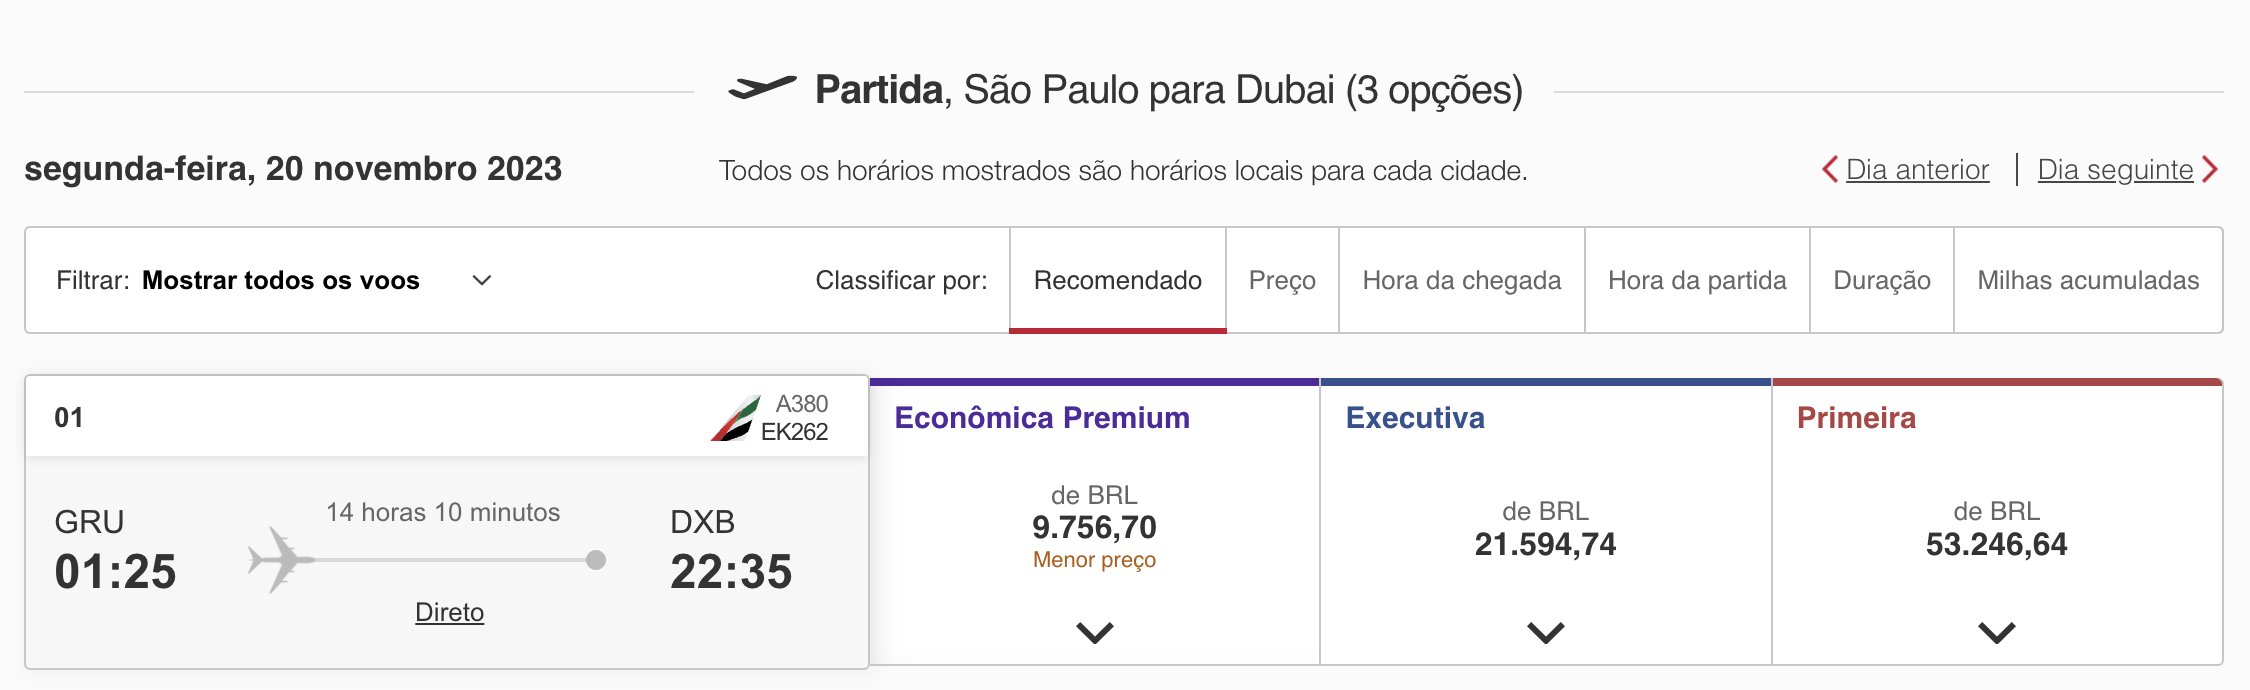Click the departing airplane icon beside Partida
Screen dimensions: 2250x690
(762, 88)
